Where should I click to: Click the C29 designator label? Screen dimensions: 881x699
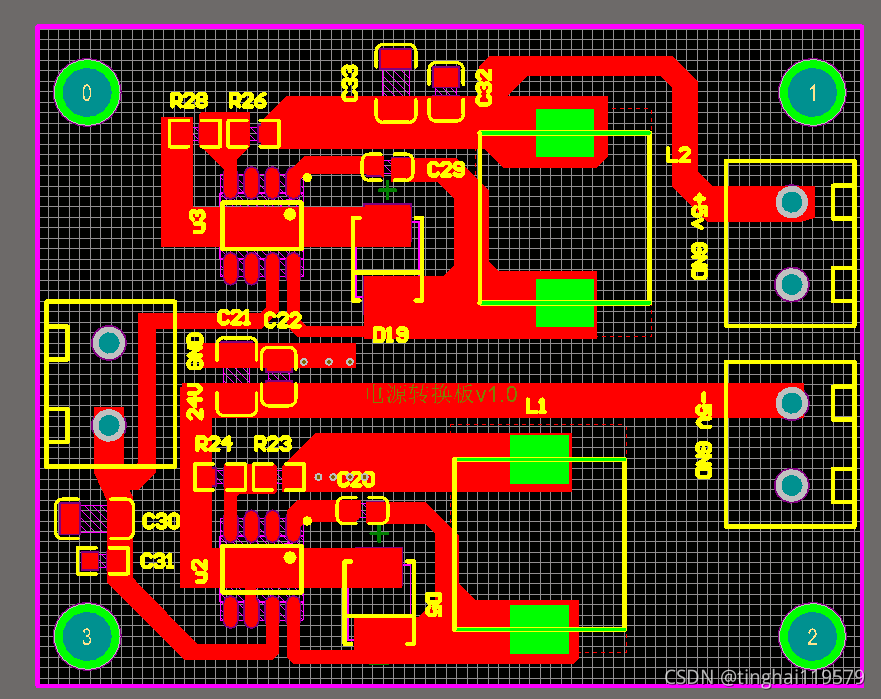[446, 170]
